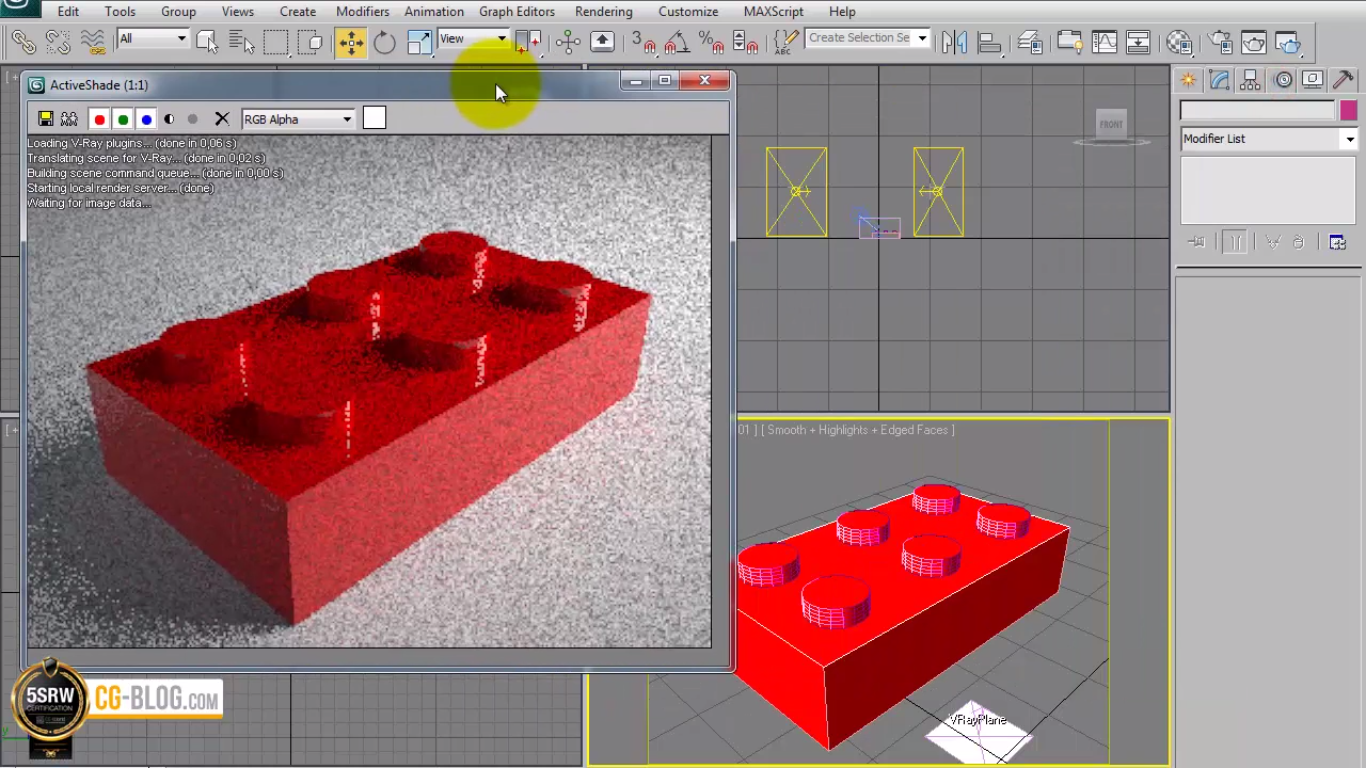
Task: Switch to the Create command panel tab
Action: 1188,80
